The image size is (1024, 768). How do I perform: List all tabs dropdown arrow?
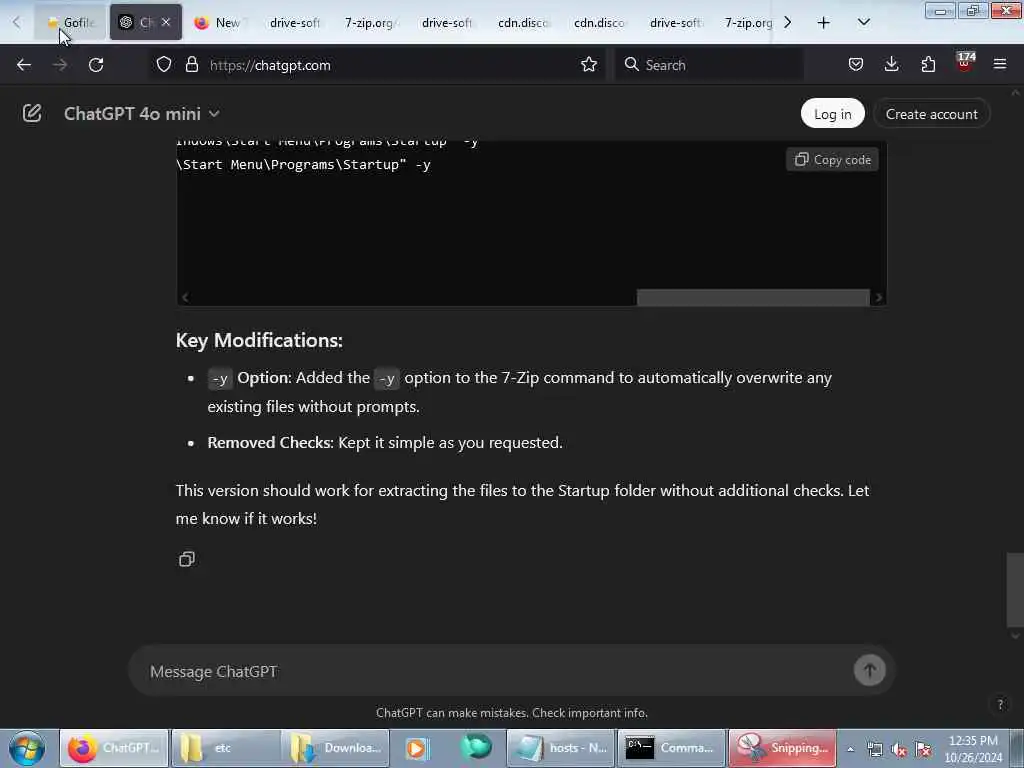(x=863, y=23)
